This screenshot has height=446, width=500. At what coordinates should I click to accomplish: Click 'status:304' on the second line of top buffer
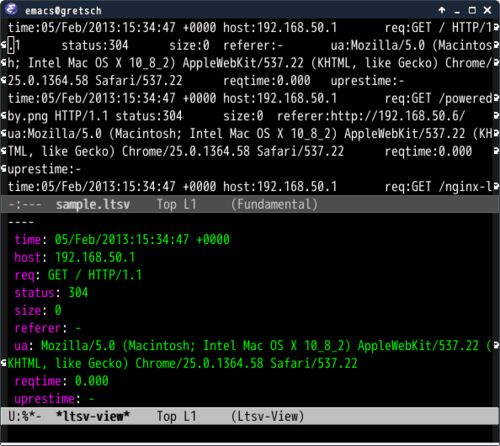[x=95, y=45]
